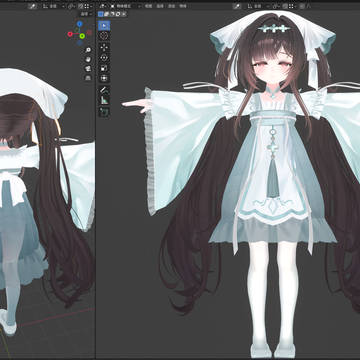Click the pan hand navigation icon
The height and width of the screenshot is (360, 360).
(x=88, y=59)
